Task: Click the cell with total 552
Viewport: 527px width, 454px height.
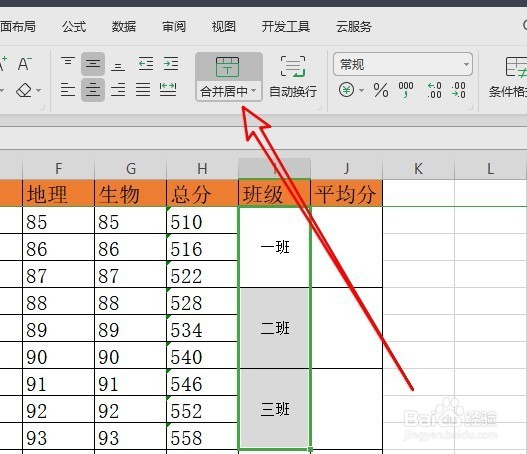Action: click(x=202, y=409)
